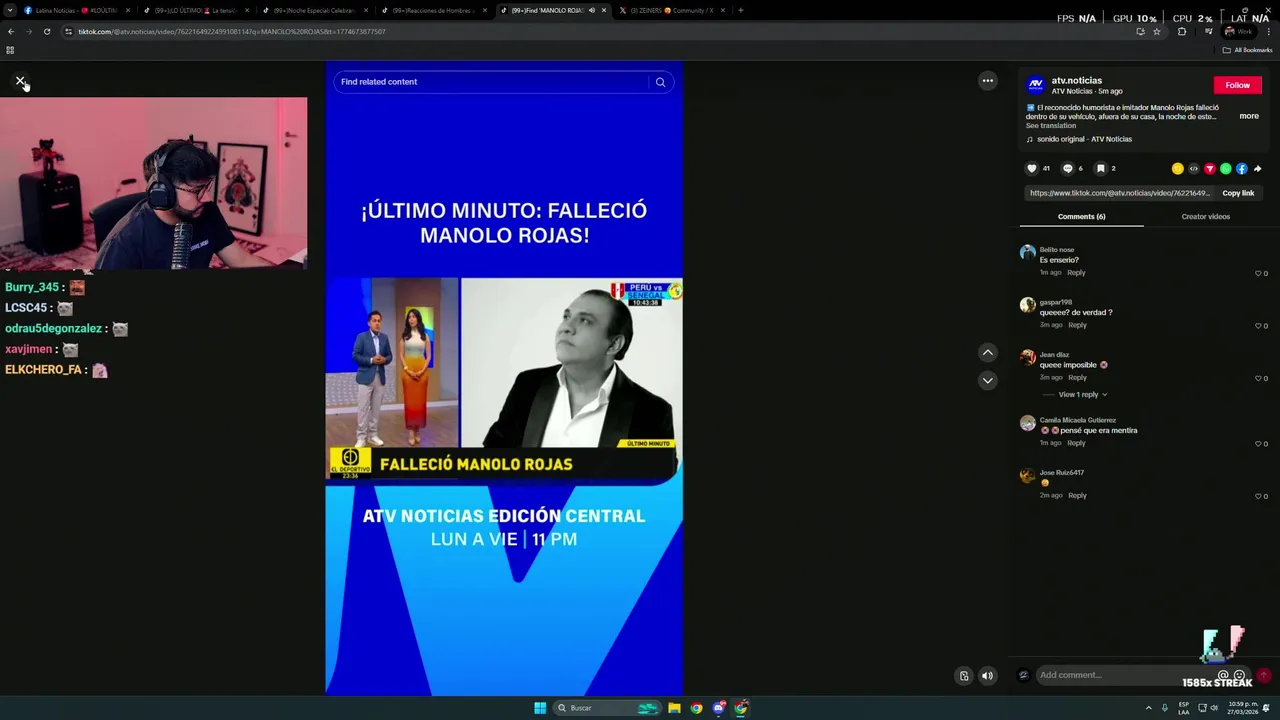1280x720 pixels.
Task: Post comment with the red arrow button
Action: pyautogui.click(x=1263, y=676)
